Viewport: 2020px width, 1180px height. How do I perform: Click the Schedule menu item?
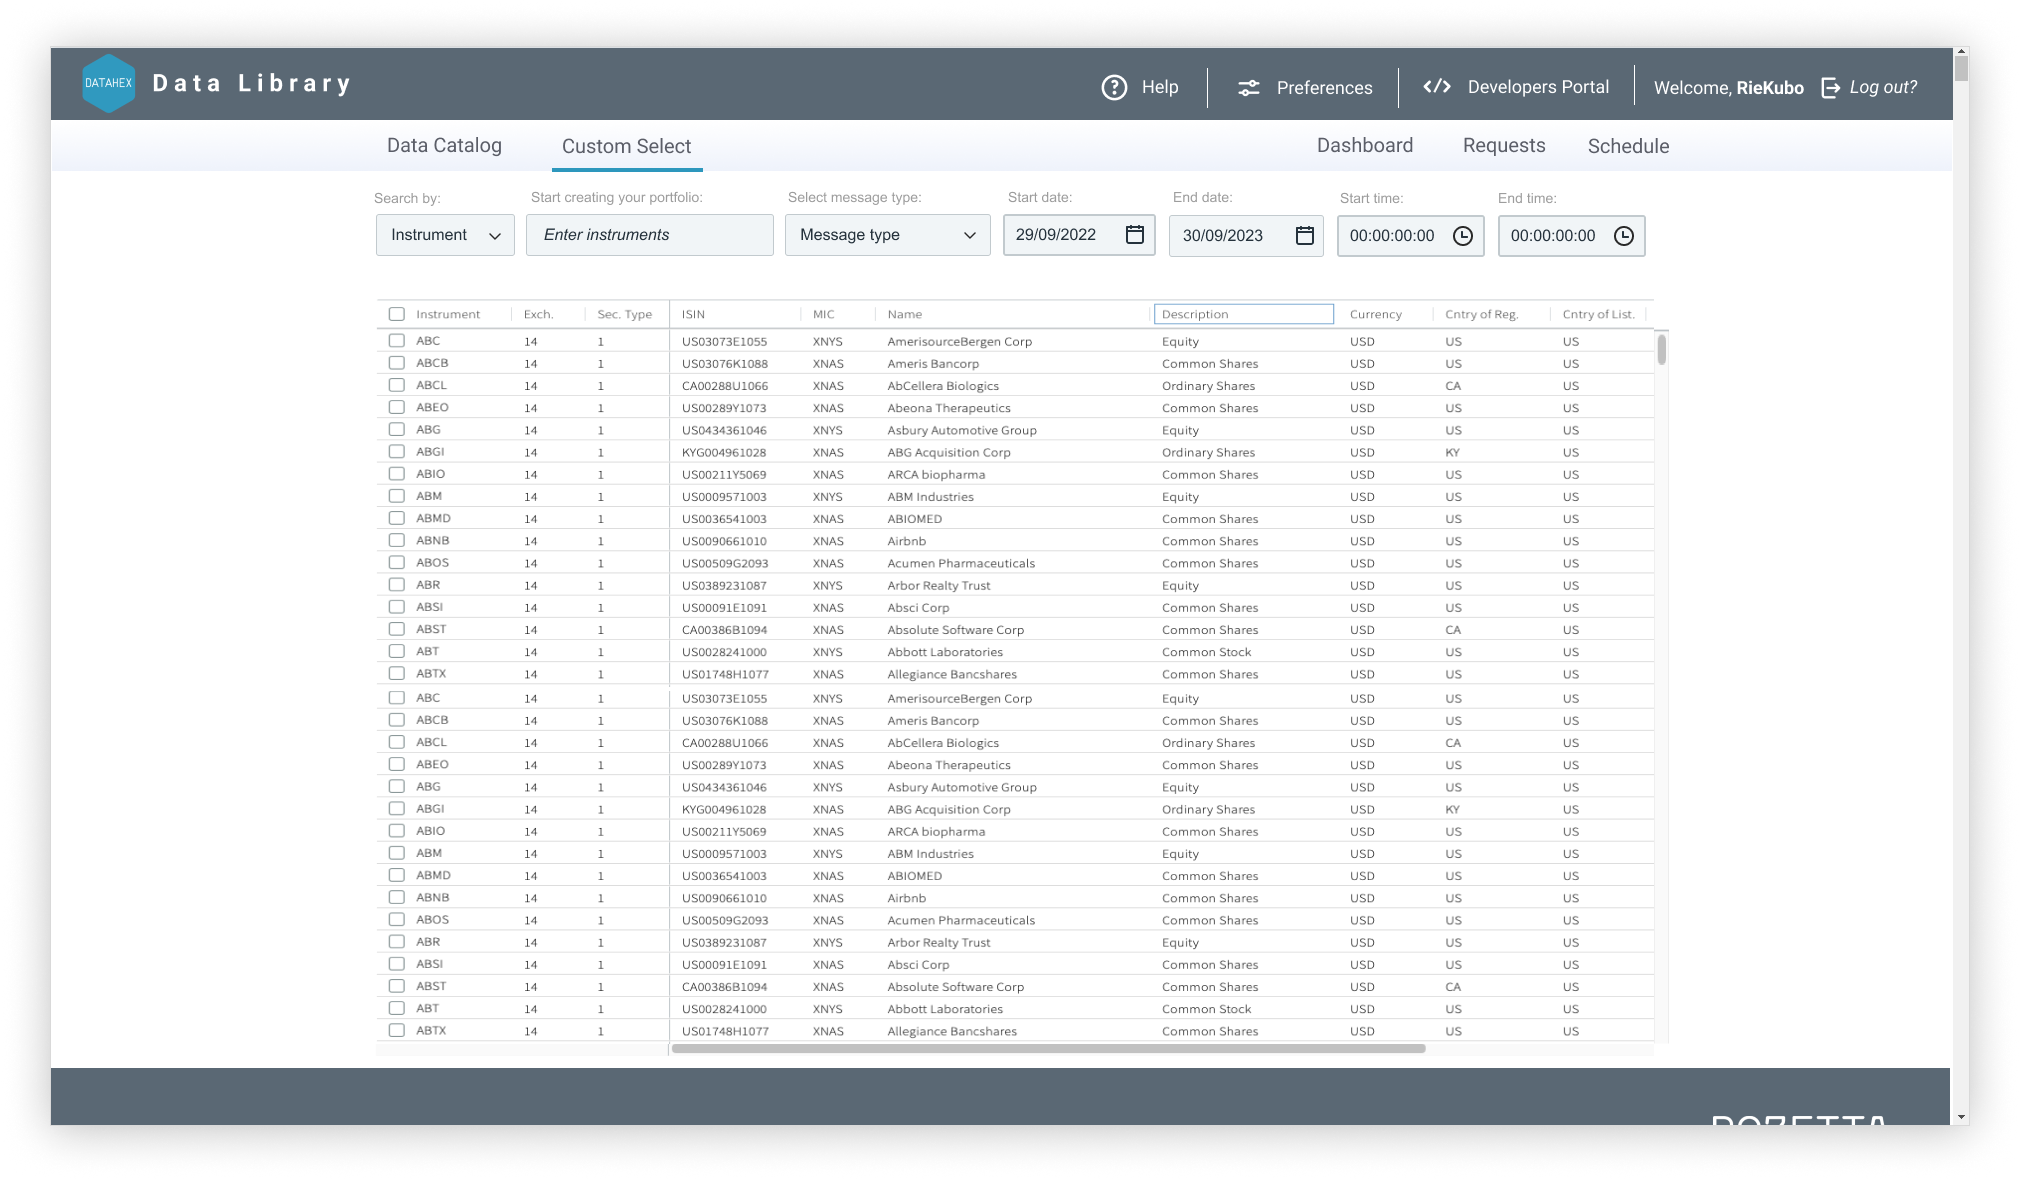pos(1628,146)
